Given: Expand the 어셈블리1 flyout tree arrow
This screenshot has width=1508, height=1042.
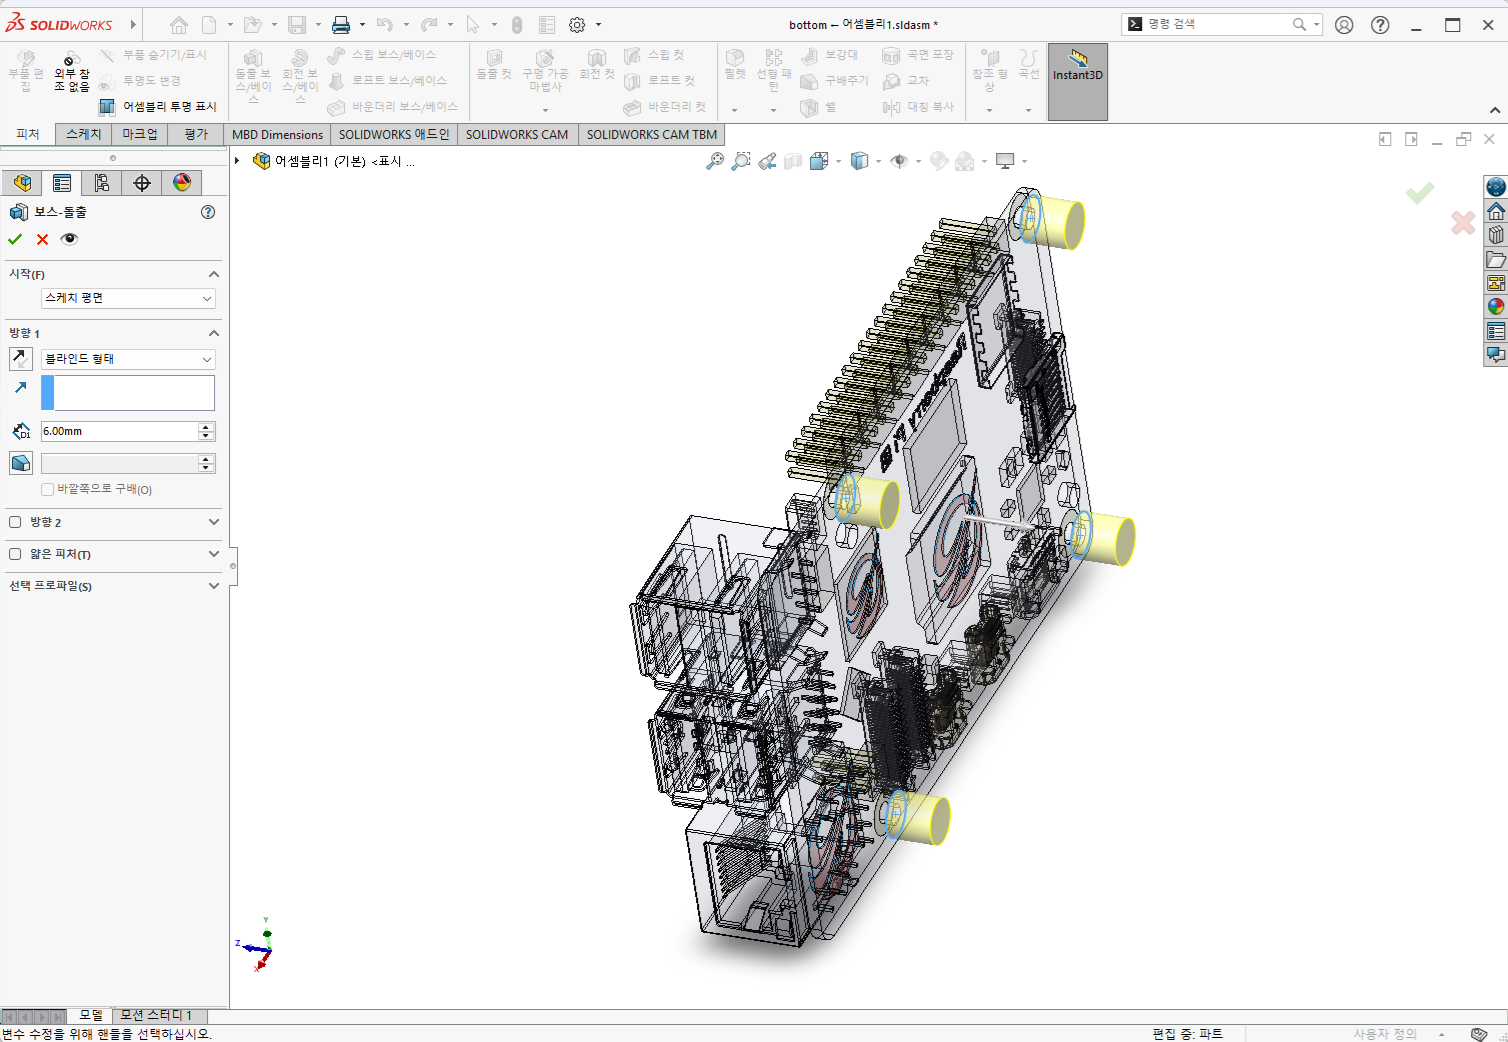Looking at the screenshot, I should point(237,161).
